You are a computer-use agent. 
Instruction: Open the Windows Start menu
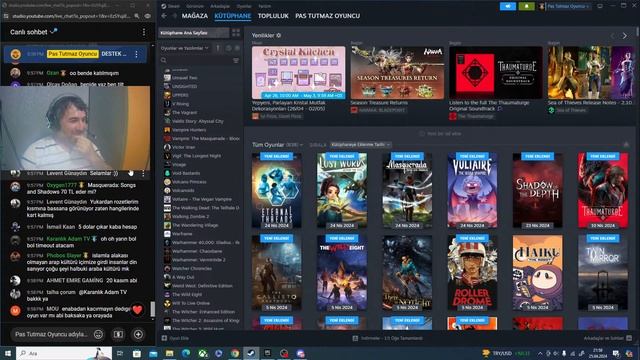coord(8,353)
